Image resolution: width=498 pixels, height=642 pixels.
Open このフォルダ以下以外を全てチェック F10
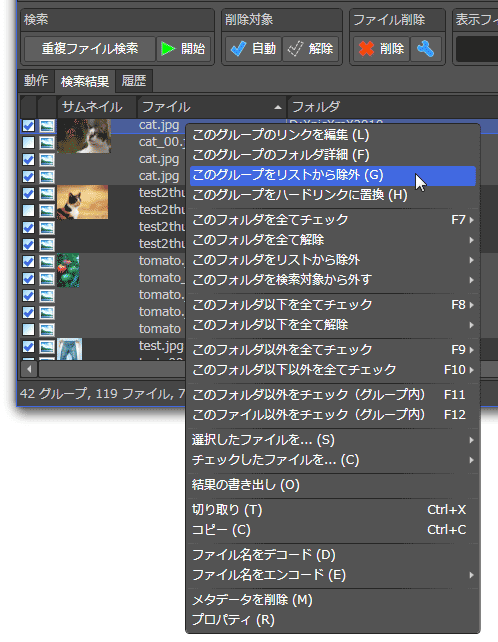point(333,370)
